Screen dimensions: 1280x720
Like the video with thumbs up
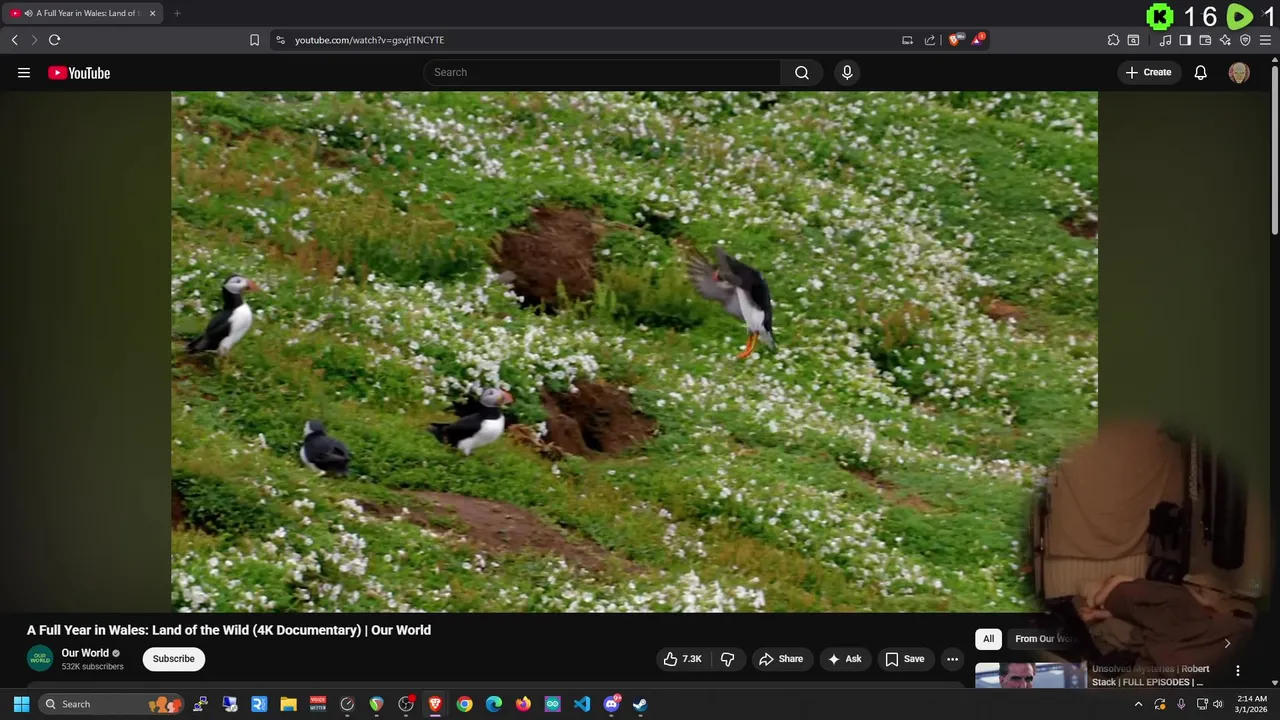[683, 659]
